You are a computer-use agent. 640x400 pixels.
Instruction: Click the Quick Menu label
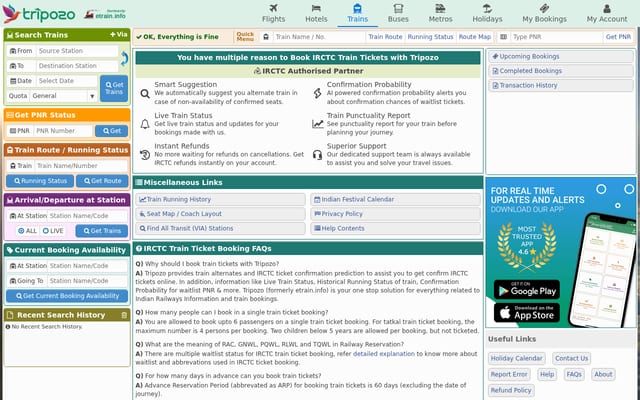pos(245,37)
